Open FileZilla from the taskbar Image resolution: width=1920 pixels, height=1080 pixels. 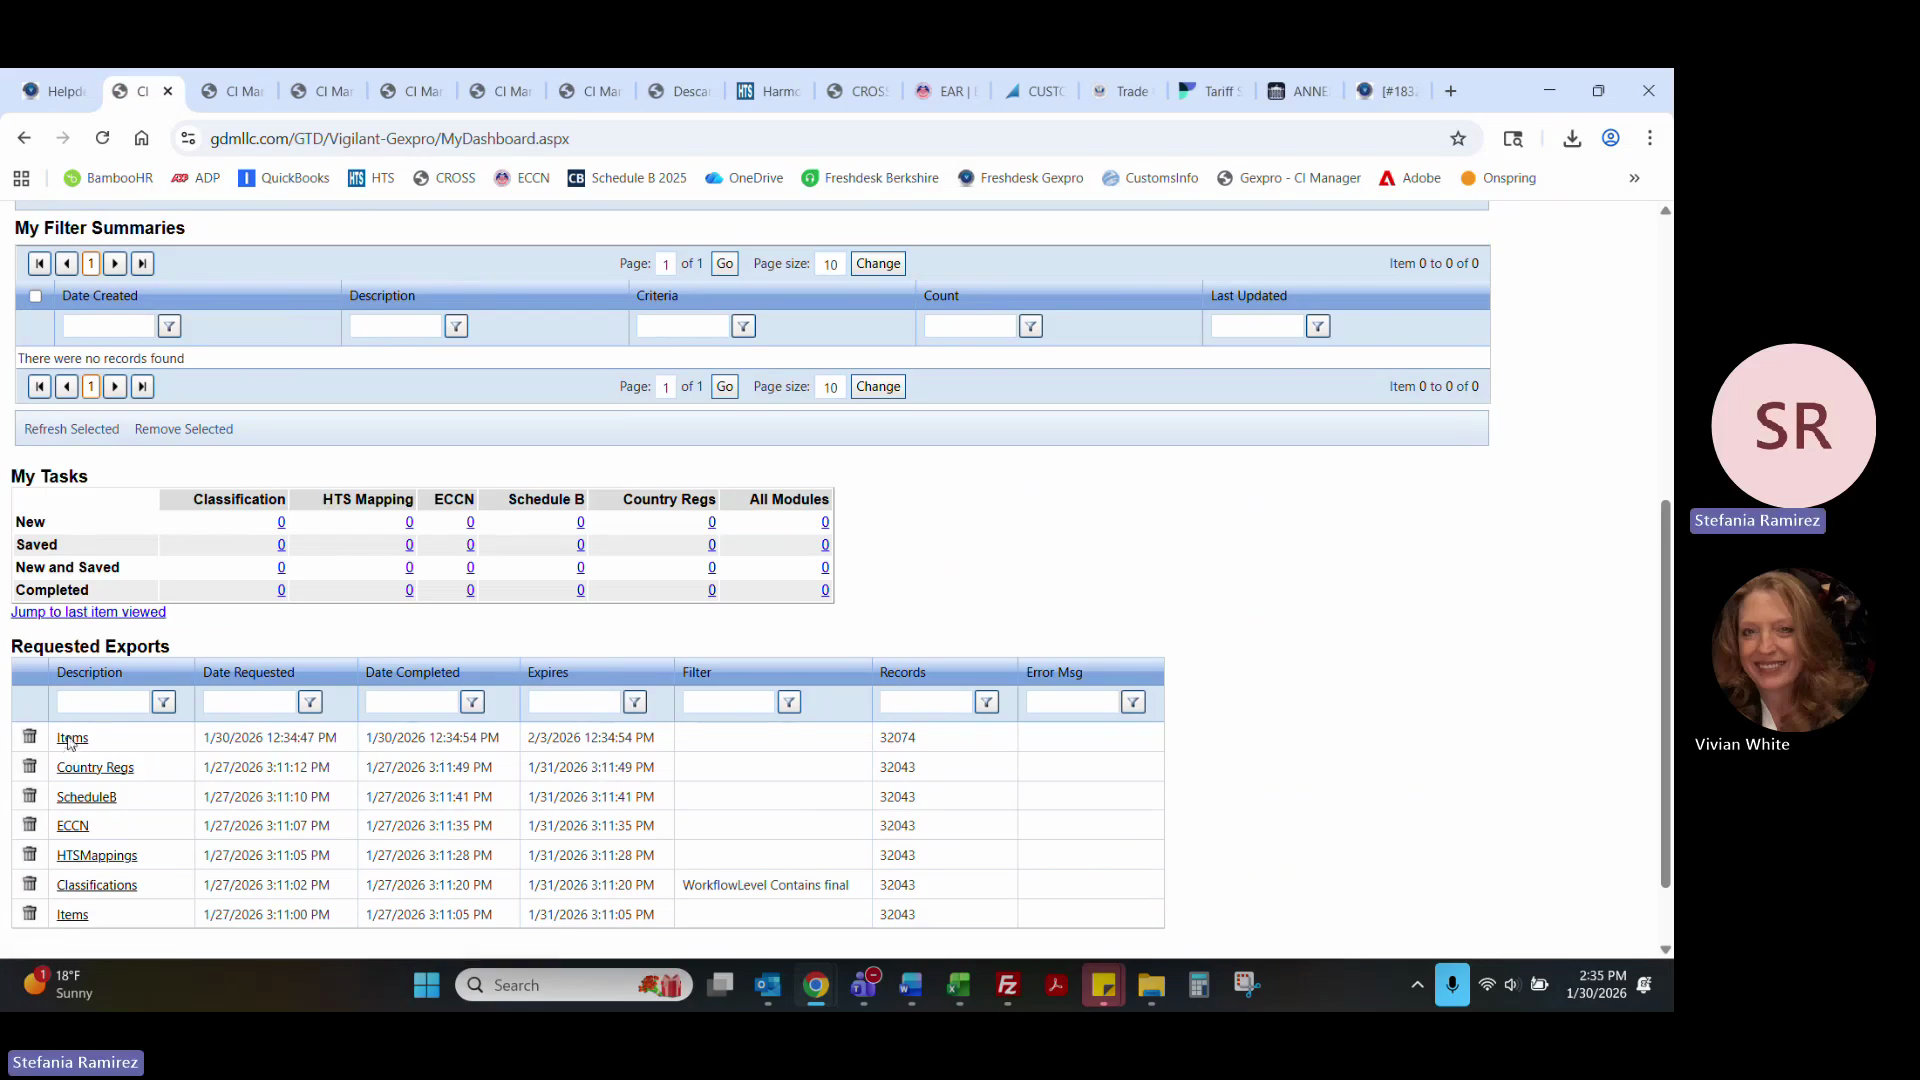pos(1007,986)
